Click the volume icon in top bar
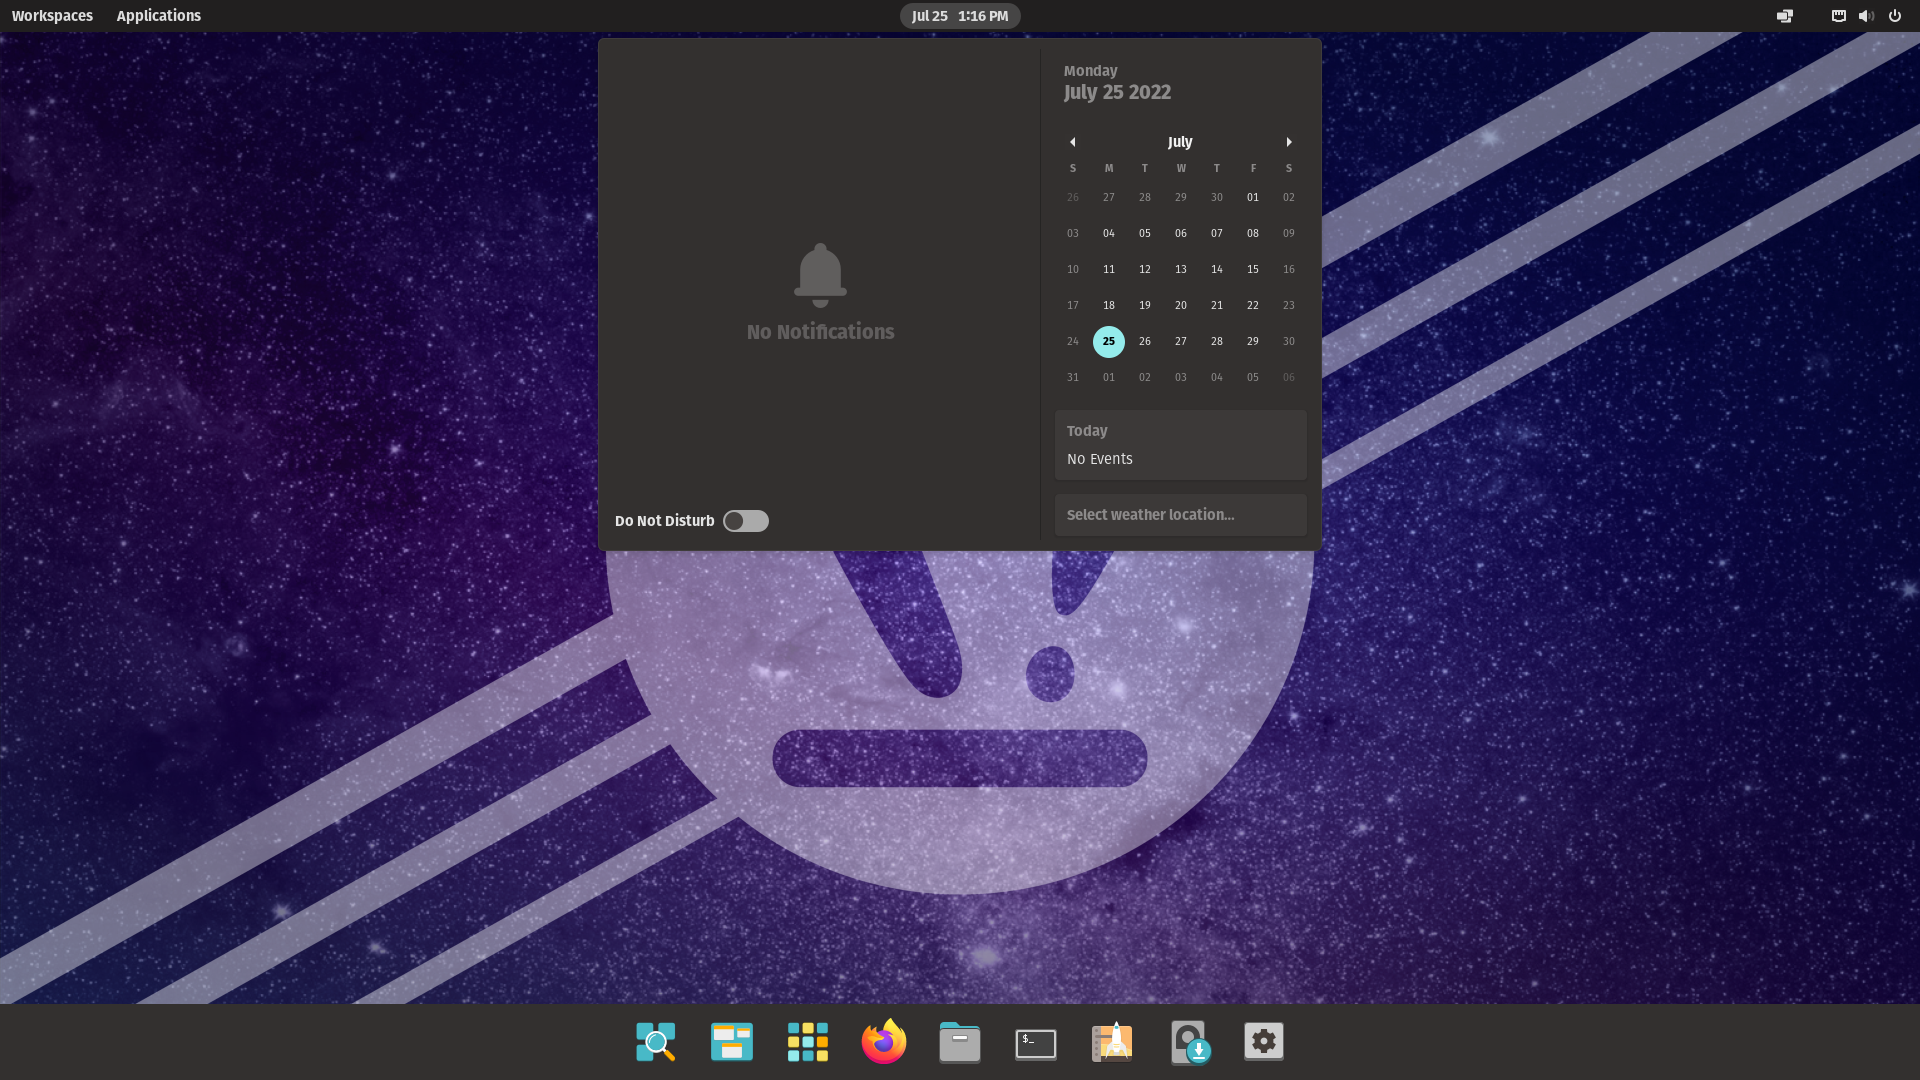Image resolution: width=1920 pixels, height=1080 pixels. 1866,16
